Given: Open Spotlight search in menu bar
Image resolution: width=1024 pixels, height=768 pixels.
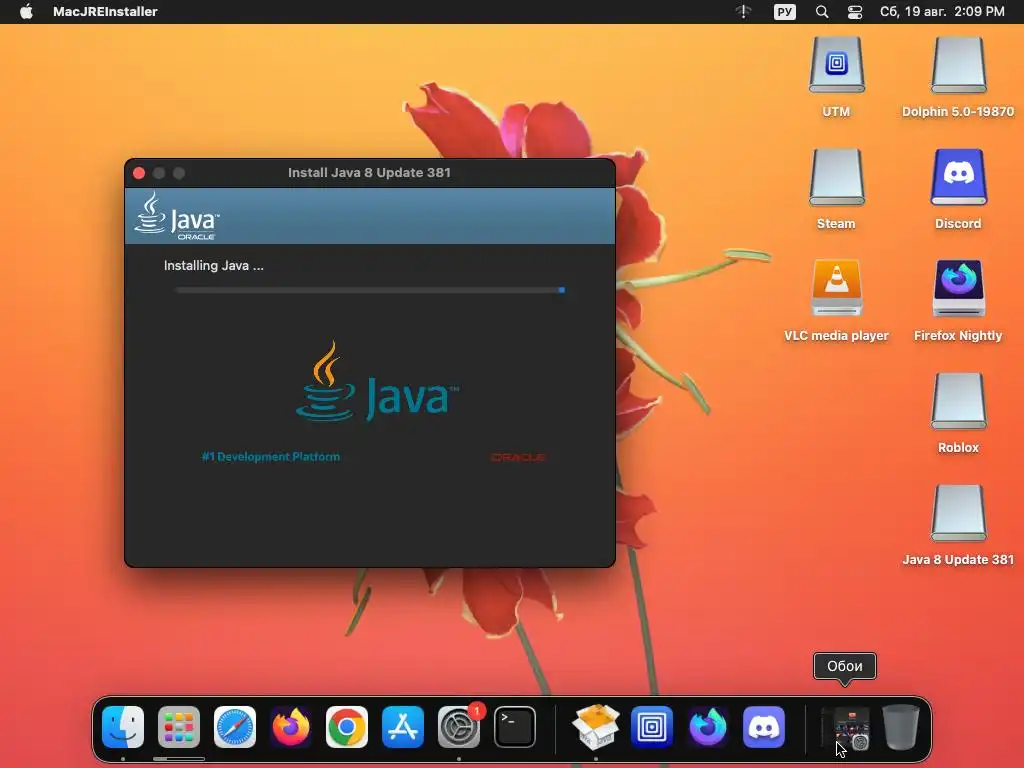Looking at the screenshot, I should [x=822, y=12].
